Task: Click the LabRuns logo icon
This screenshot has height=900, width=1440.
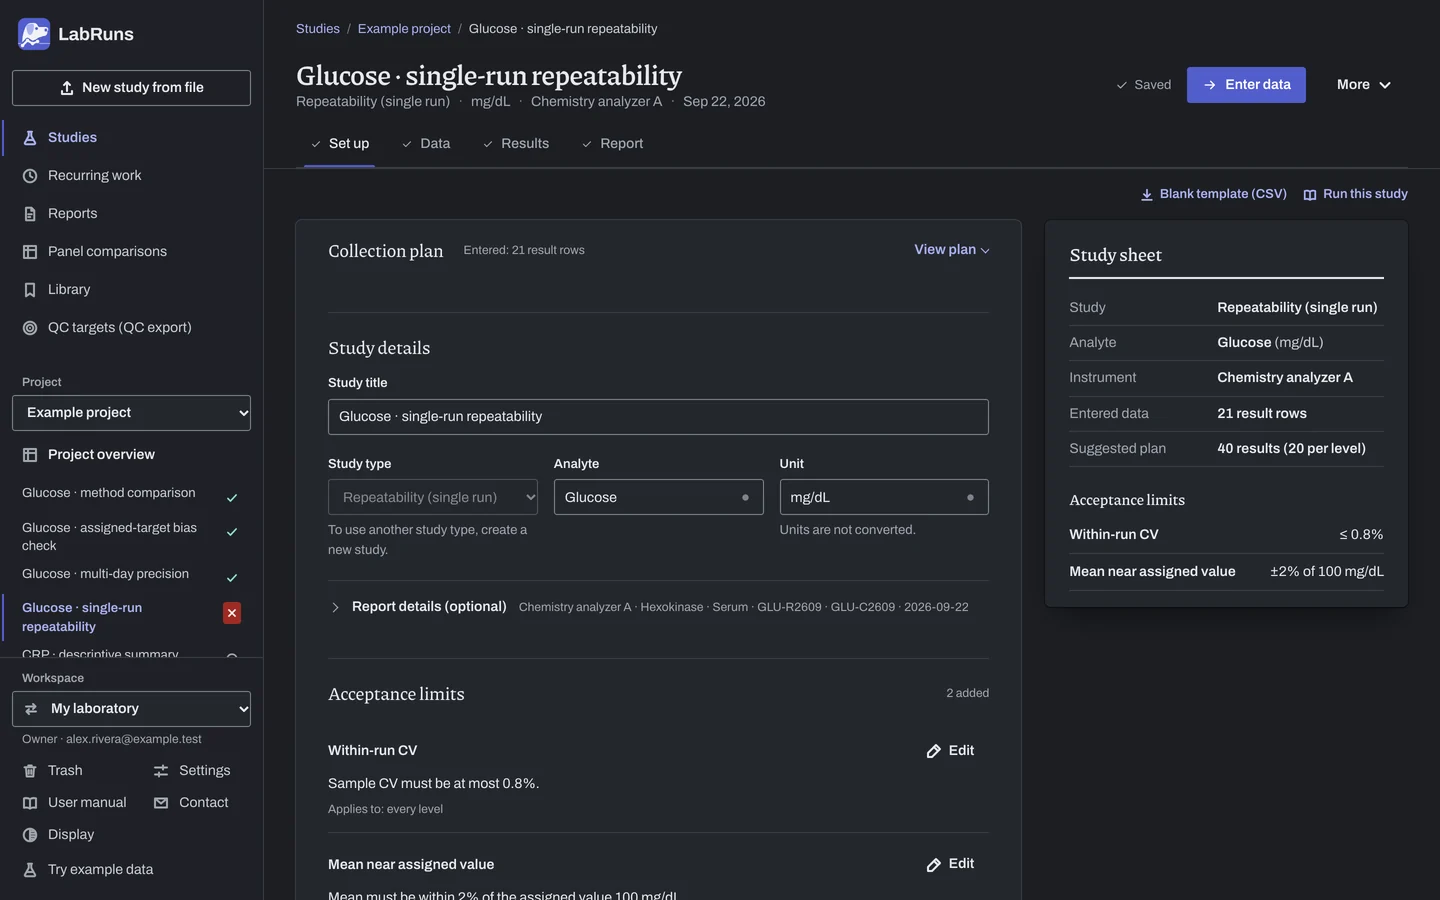Action: (x=34, y=34)
